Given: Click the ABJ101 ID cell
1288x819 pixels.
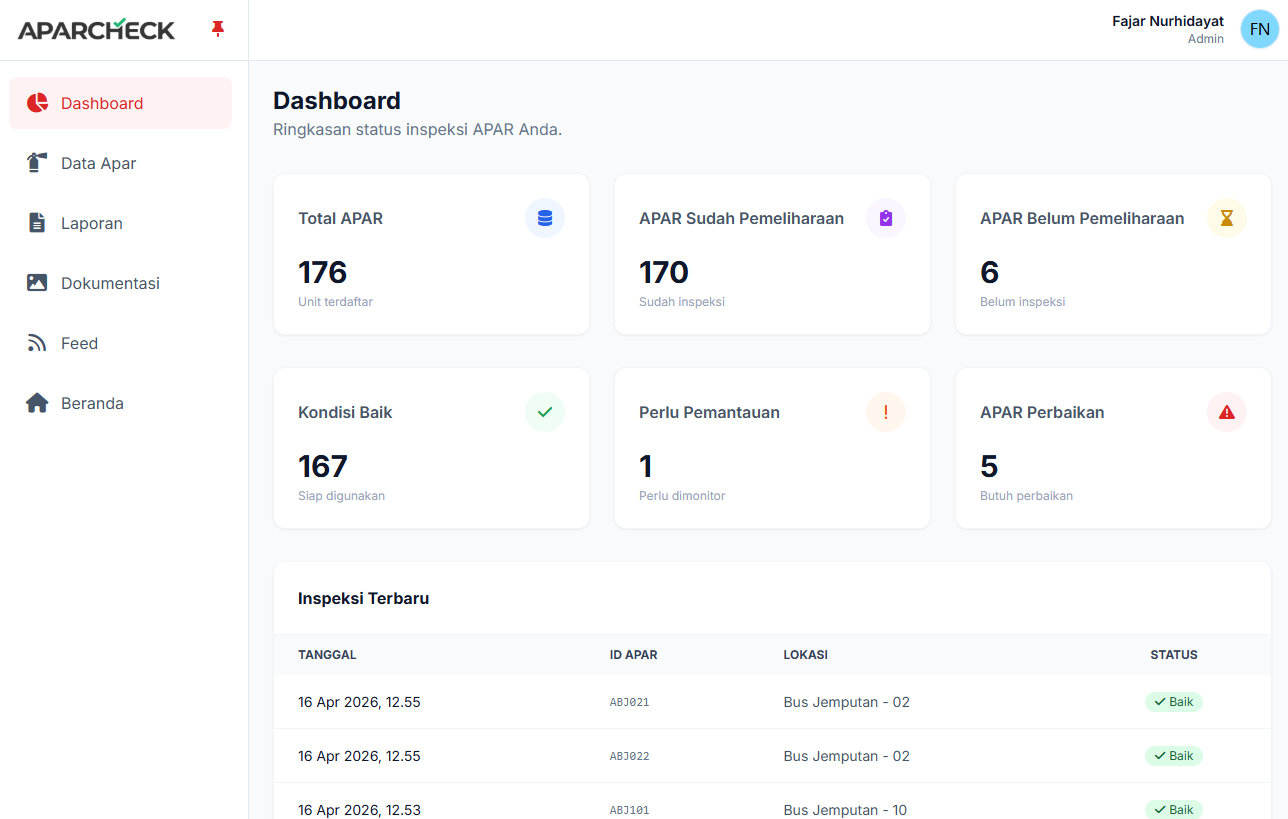Looking at the screenshot, I should pos(630,810).
